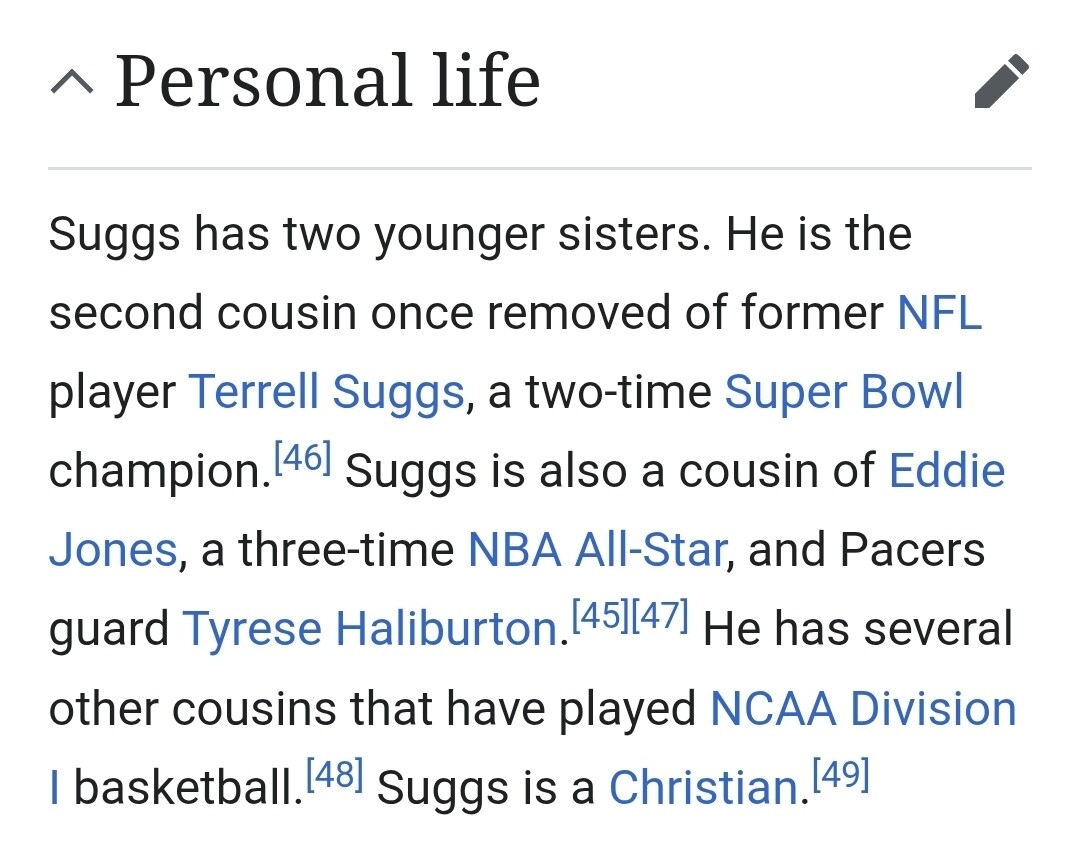Image resolution: width=1080 pixels, height=845 pixels.
Task: Click the pencil edit section icon
Action: 1001,81
